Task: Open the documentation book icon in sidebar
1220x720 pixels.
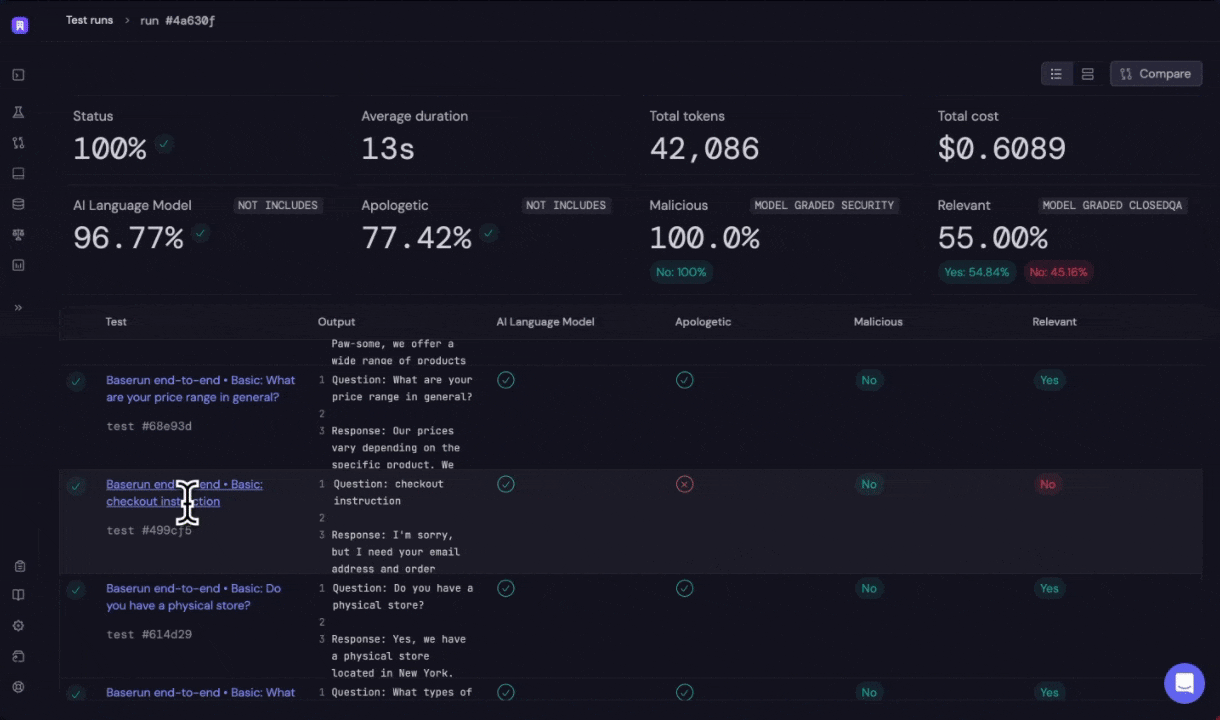Action: [18, 594]
